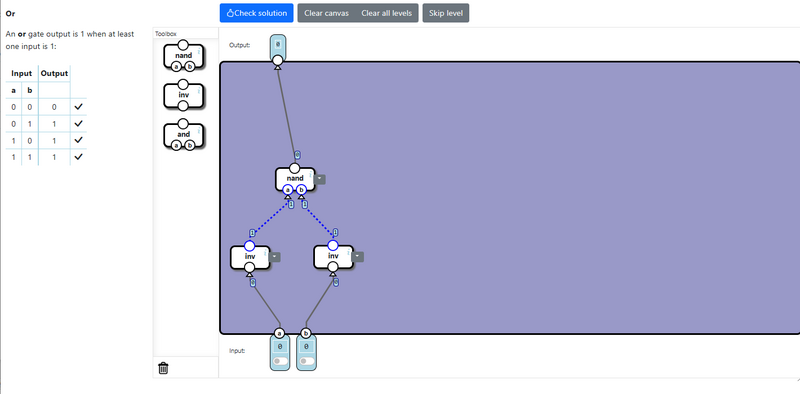Screen dimensions: 800x394
Task: Click the checkmark for row 0 1
Action: coord(78,124)
